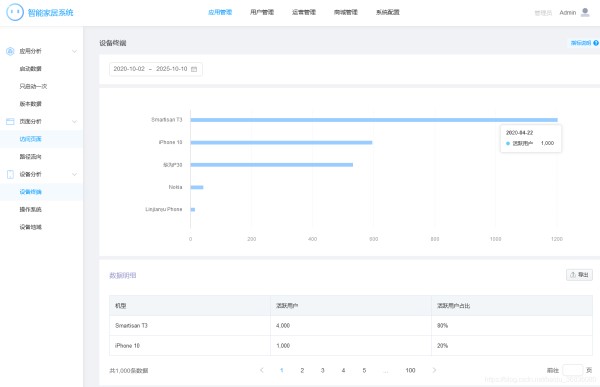The width and height of the screenshot is (600, 387).
Task: Click the smart home system robot logo
Action: (15, 12)
